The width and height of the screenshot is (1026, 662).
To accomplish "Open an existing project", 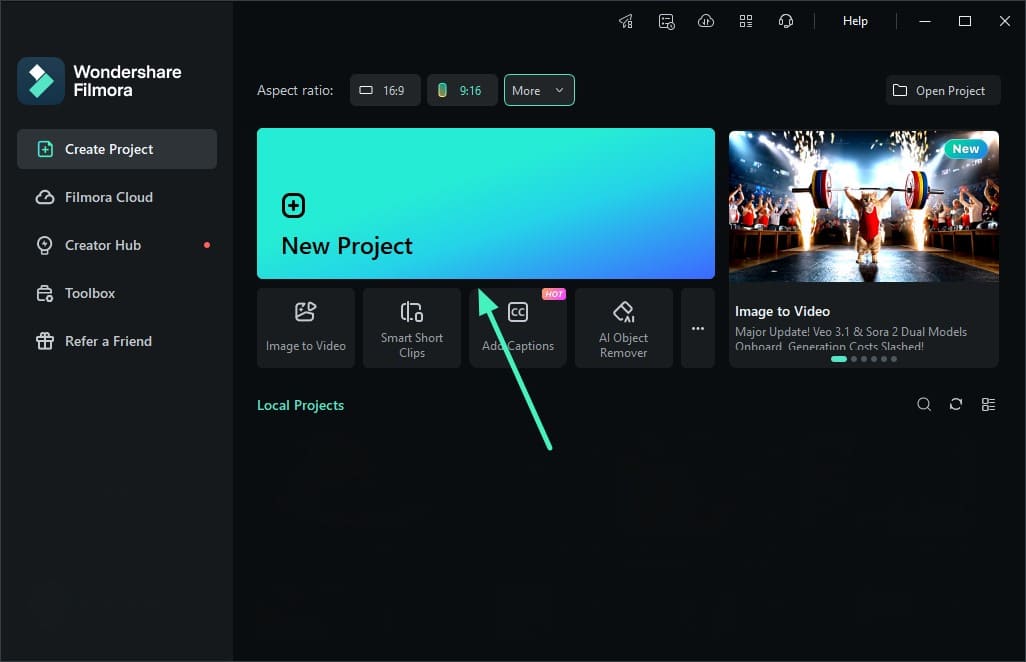I will 941,90.
